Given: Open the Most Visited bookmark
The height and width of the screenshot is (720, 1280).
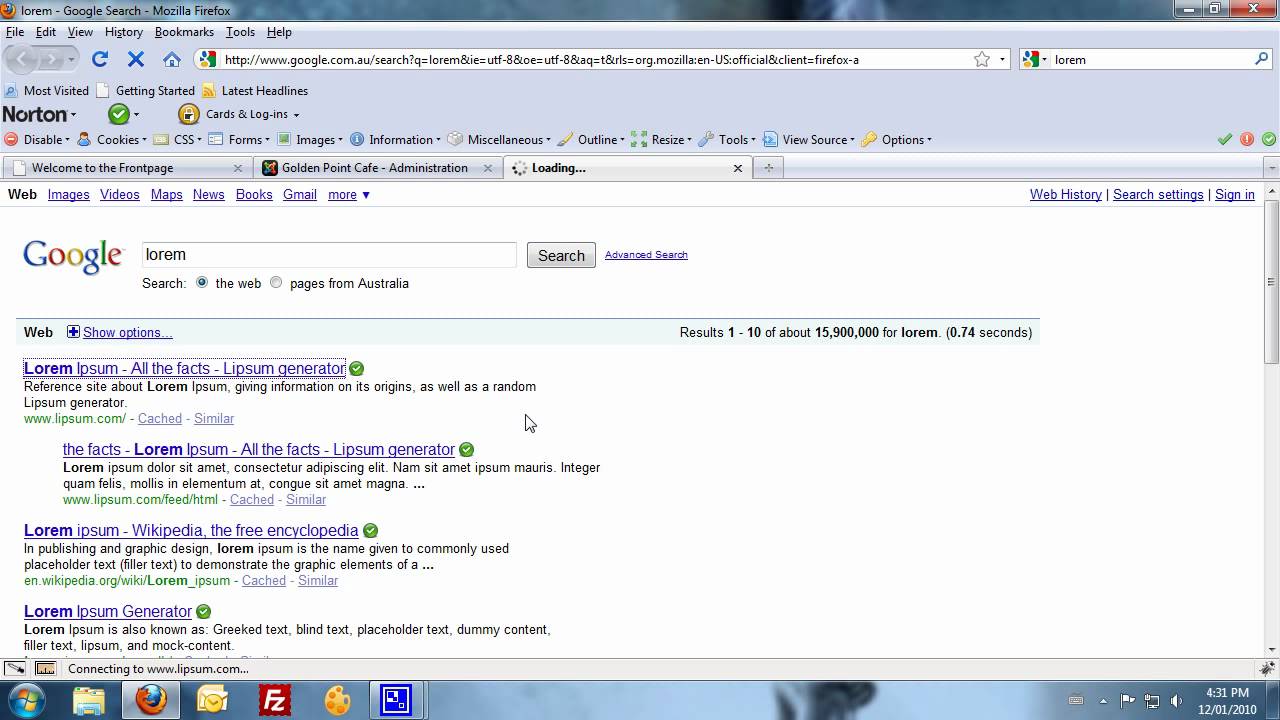Looking at the screenshot, I should [x=47, y=90].
